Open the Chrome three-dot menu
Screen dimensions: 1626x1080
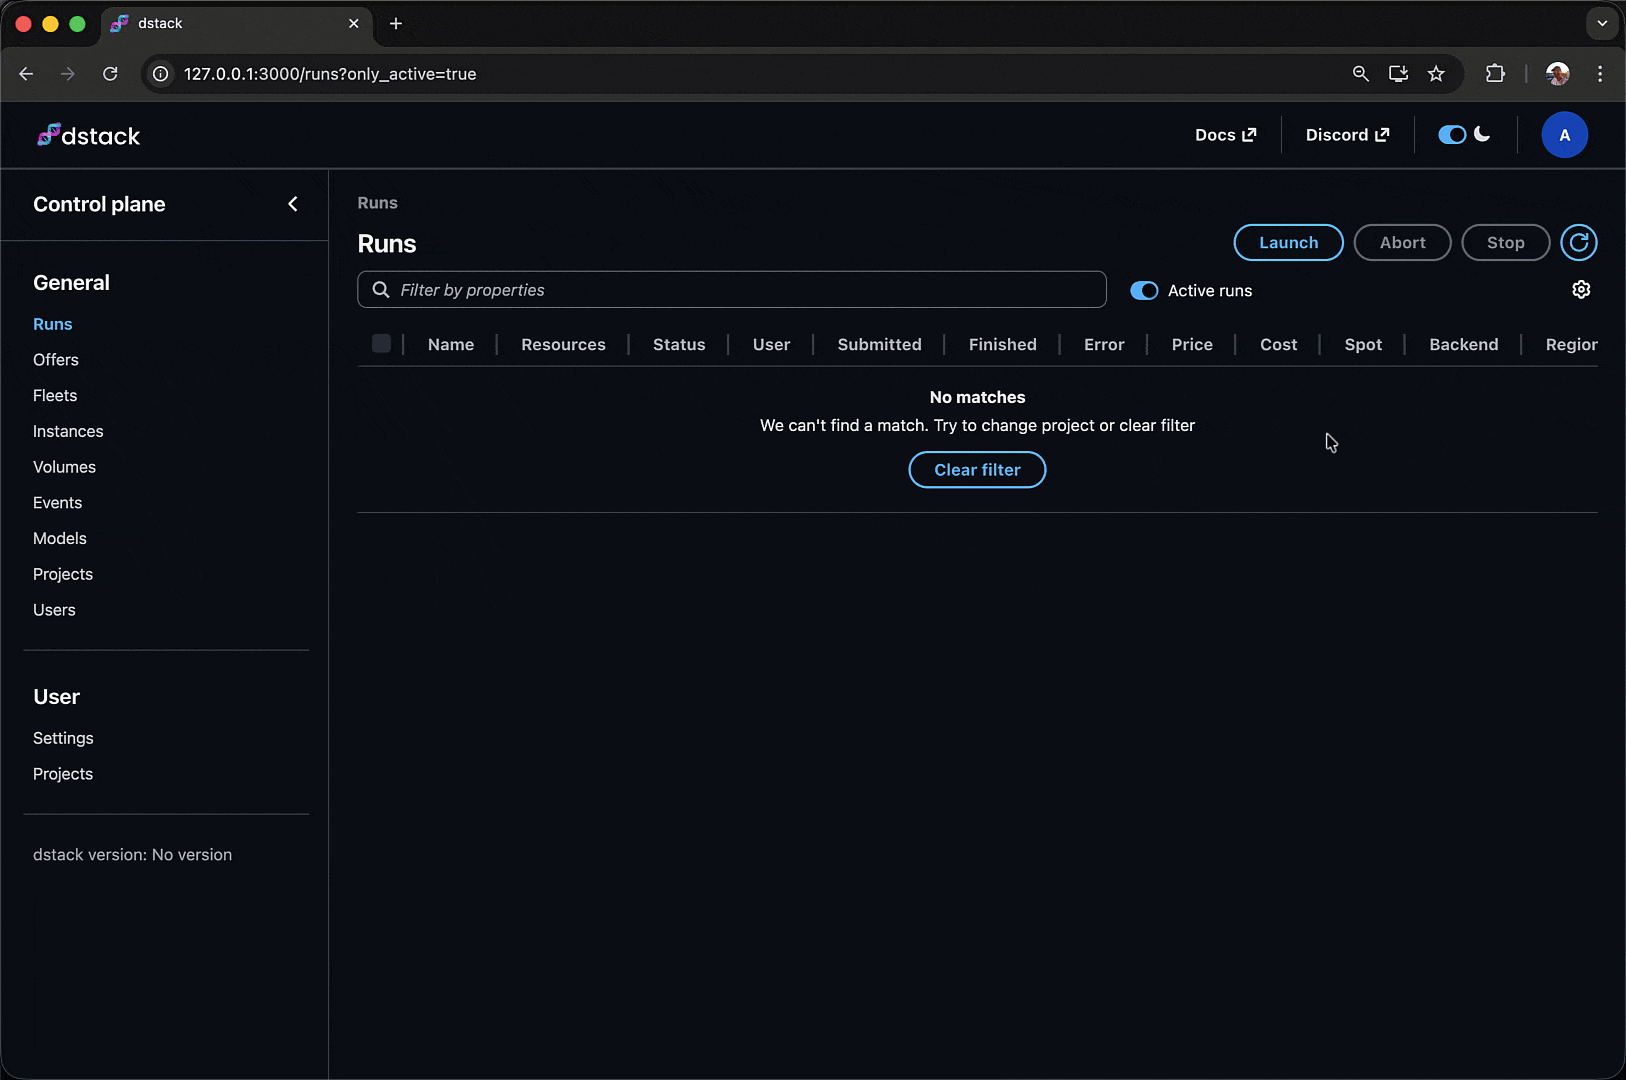click(1600, 74)
